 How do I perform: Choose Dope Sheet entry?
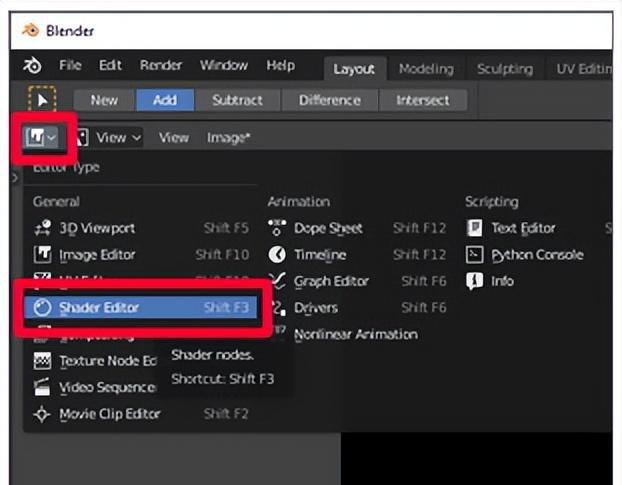357,228
